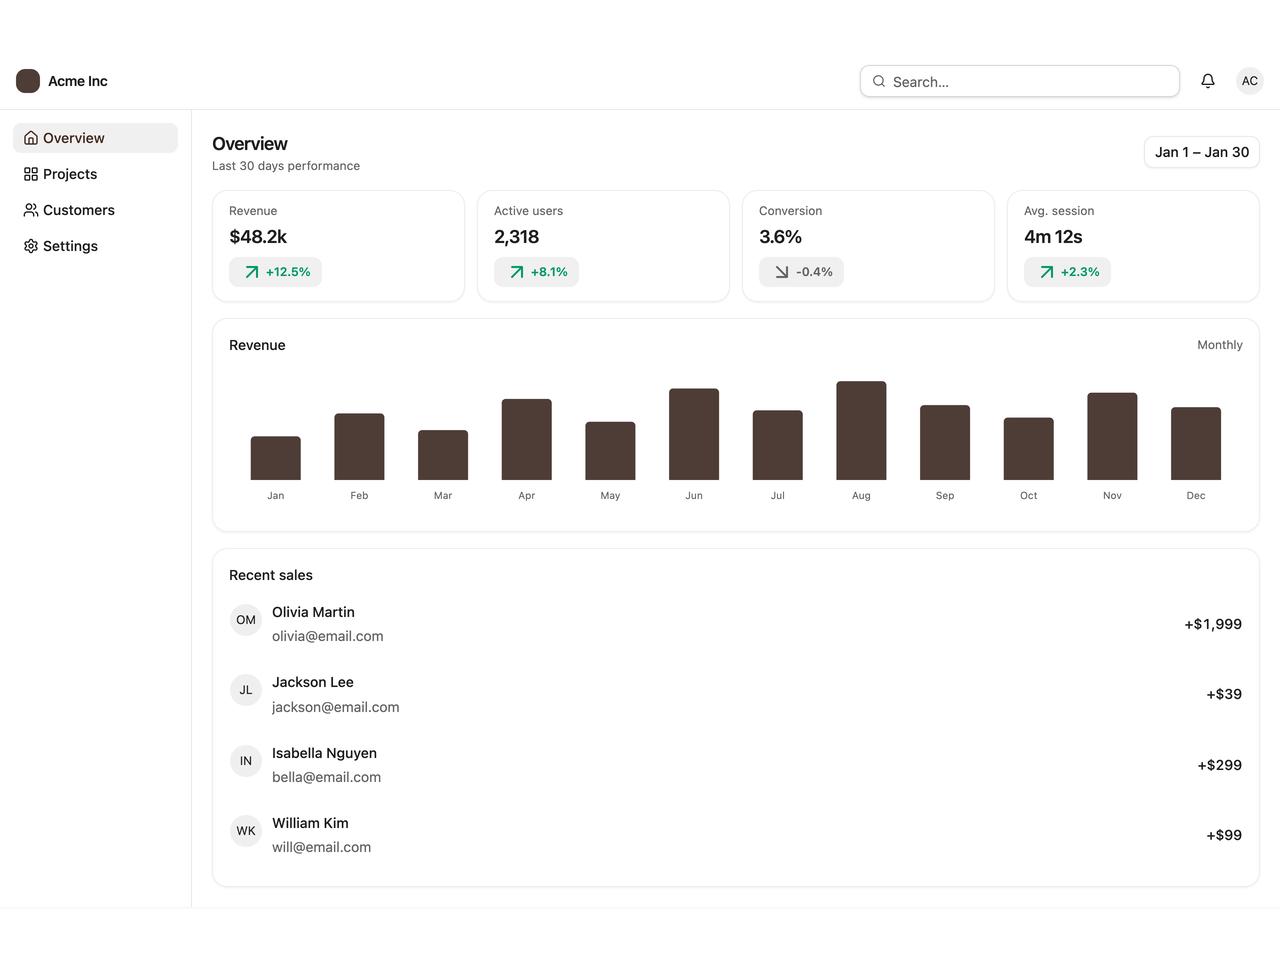The height and width of the screenshot is (960, 1280).
Task: Click the +12.5% change text
Action: pyautogui.click(x=288, y=272)
